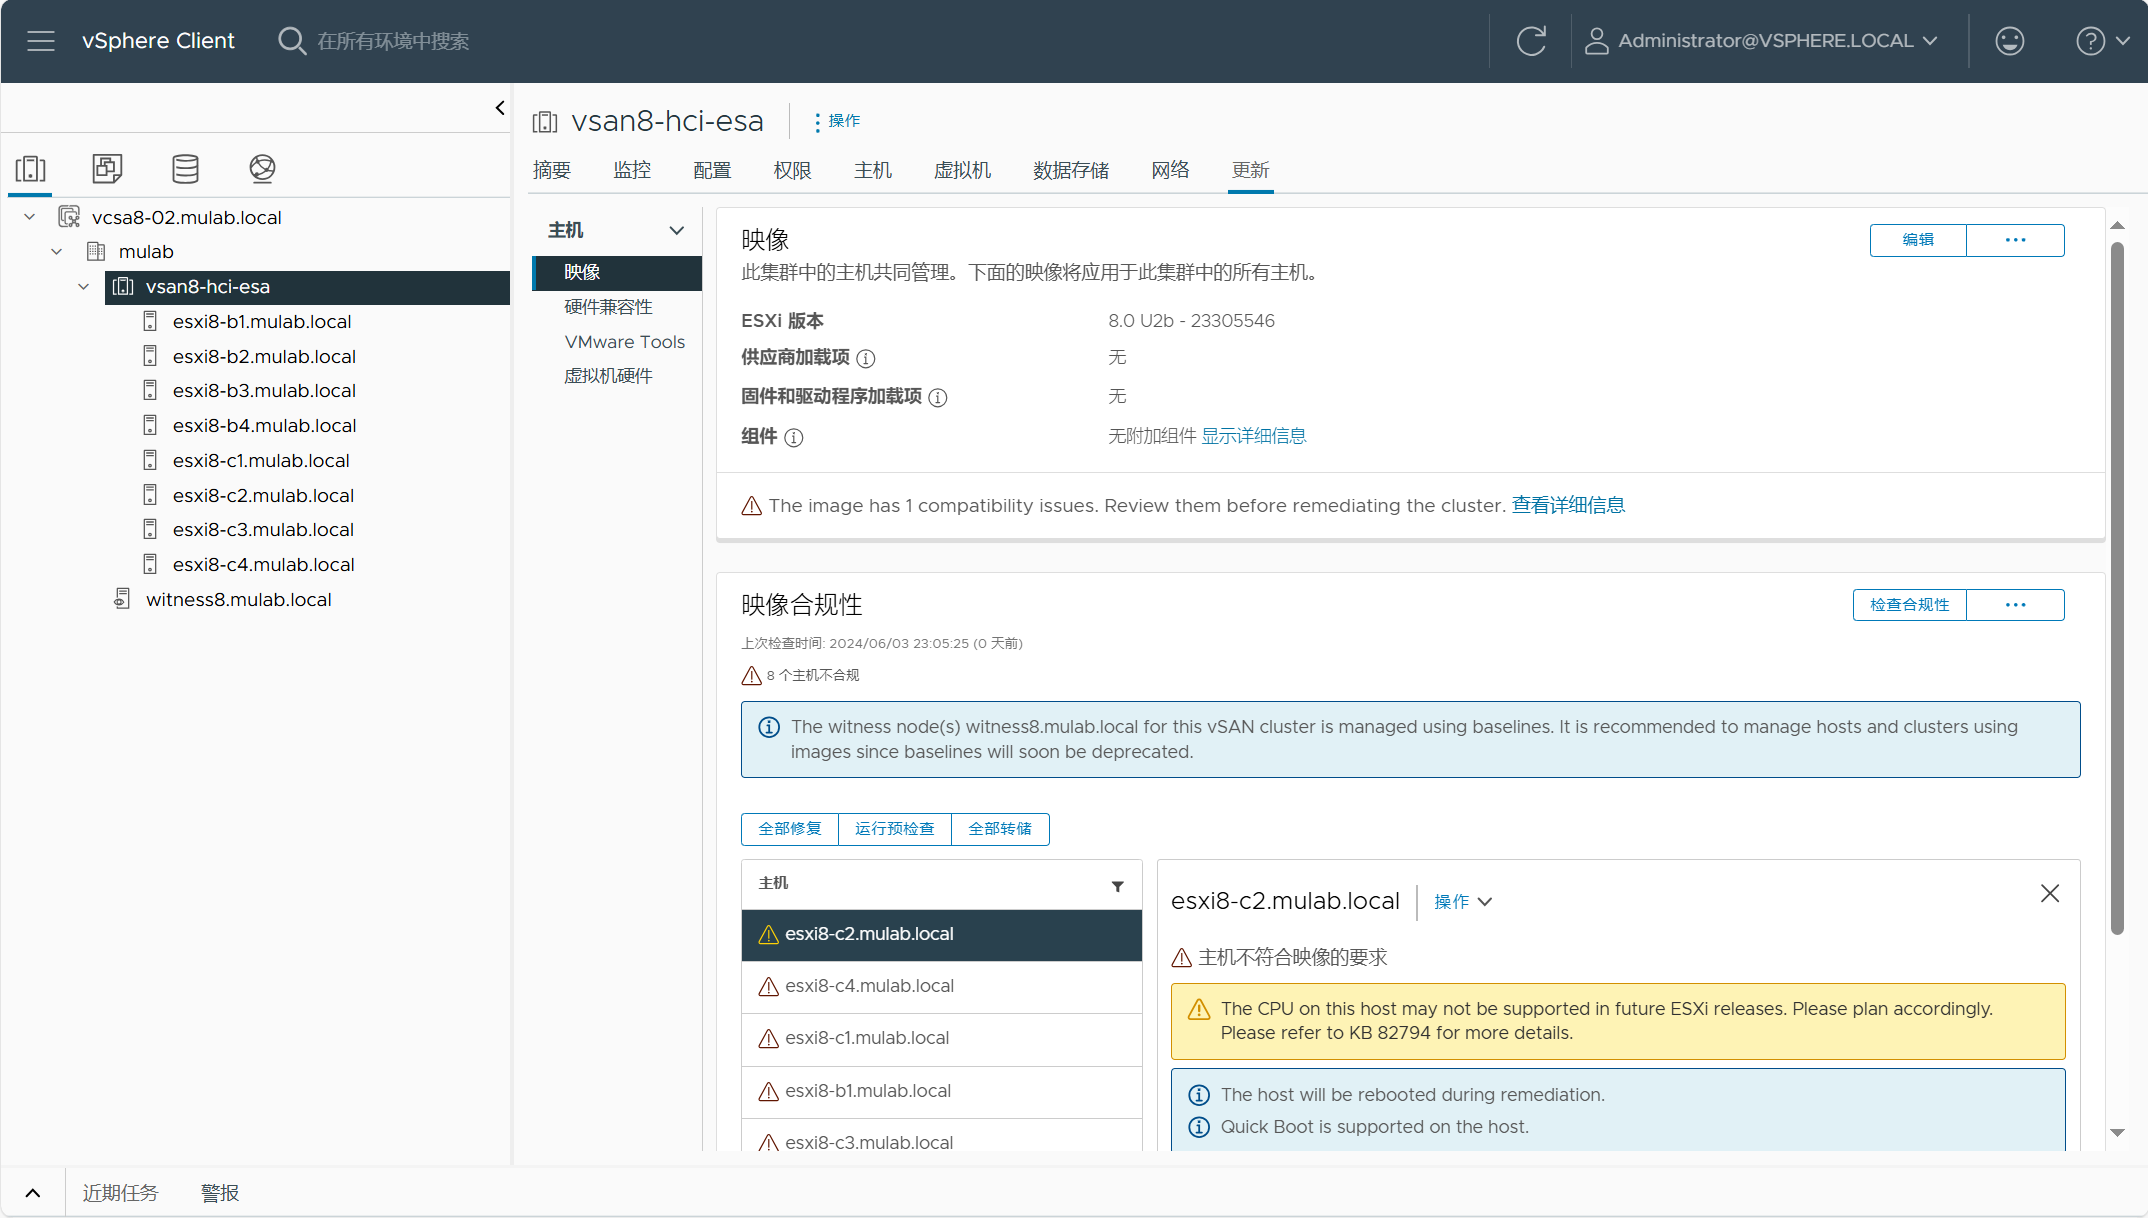This screenshot has width=2148, height=1218.
Task: Switch to the 权限 tab
Action: [792, 170]
